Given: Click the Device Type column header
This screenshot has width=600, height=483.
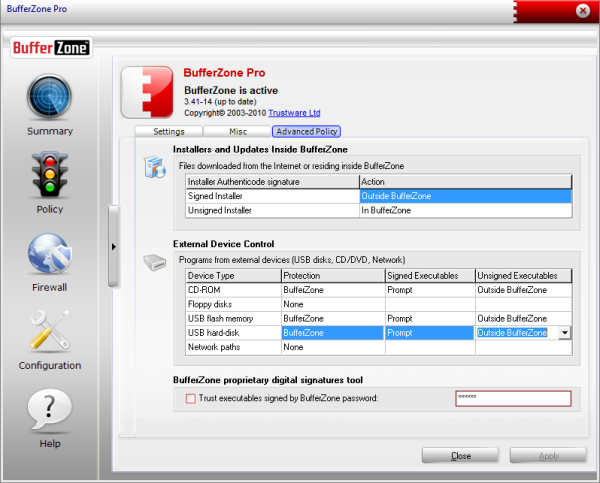Looking at the screenshot, I should click(233, 276).
